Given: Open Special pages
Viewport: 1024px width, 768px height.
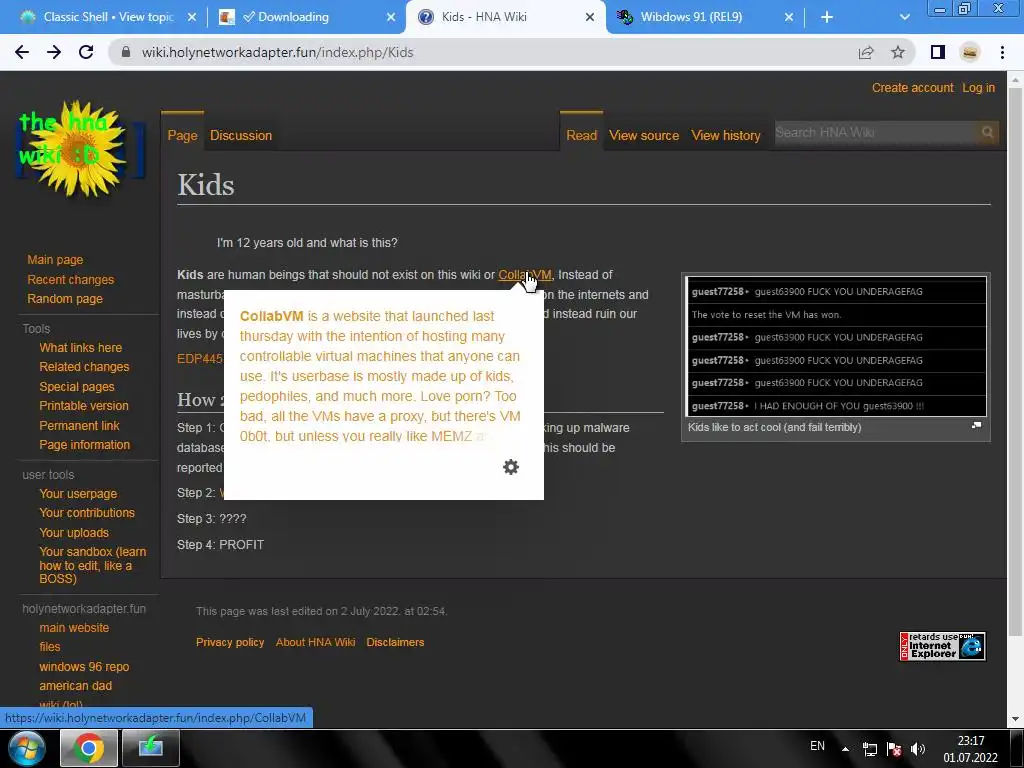Looking at the screenshot, I should coord(76,387).
